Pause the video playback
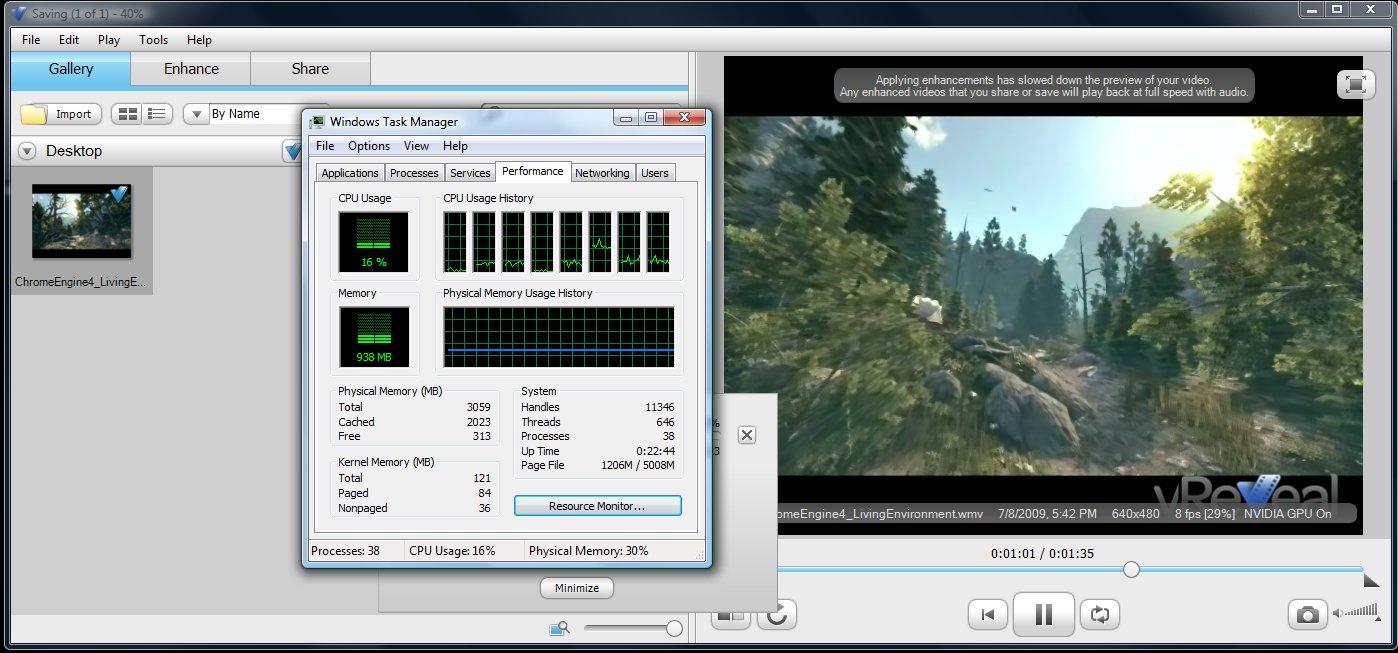Screen dimensions: 1398x653 (x=1044, y=614)
